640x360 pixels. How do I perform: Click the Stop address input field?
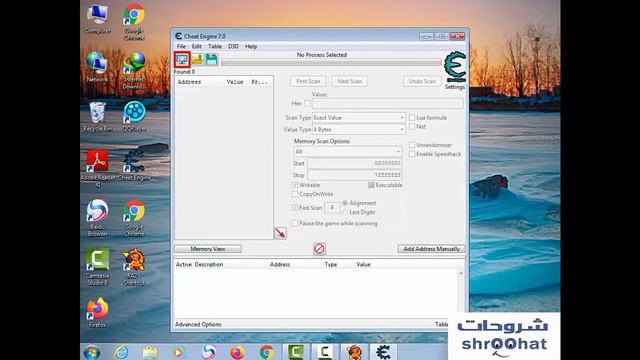click(x=355, y=175)
